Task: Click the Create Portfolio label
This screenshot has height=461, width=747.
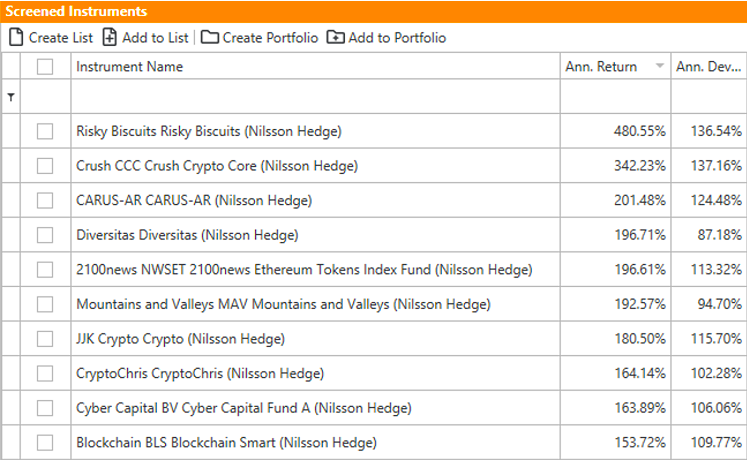Action: tap(270, 38)
